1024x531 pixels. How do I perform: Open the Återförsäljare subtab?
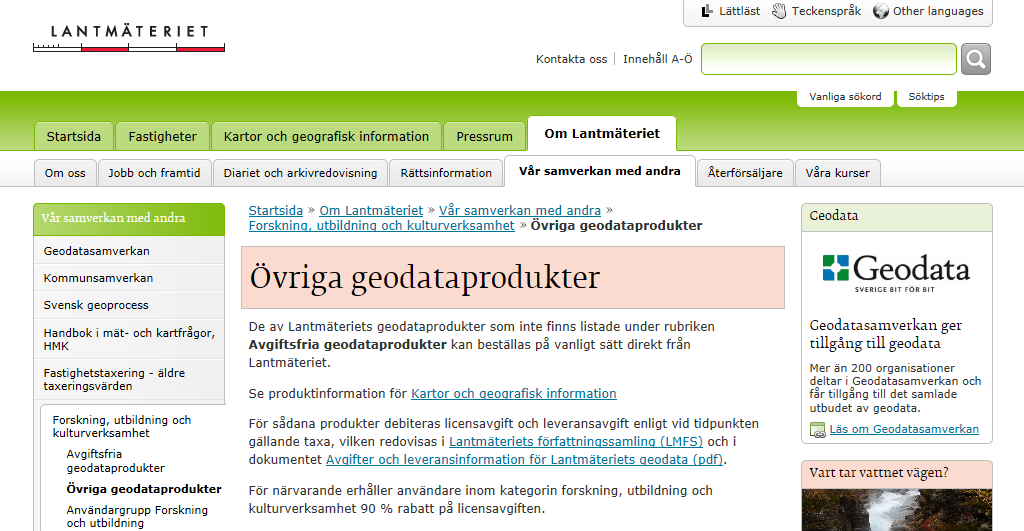pos(745,173)
